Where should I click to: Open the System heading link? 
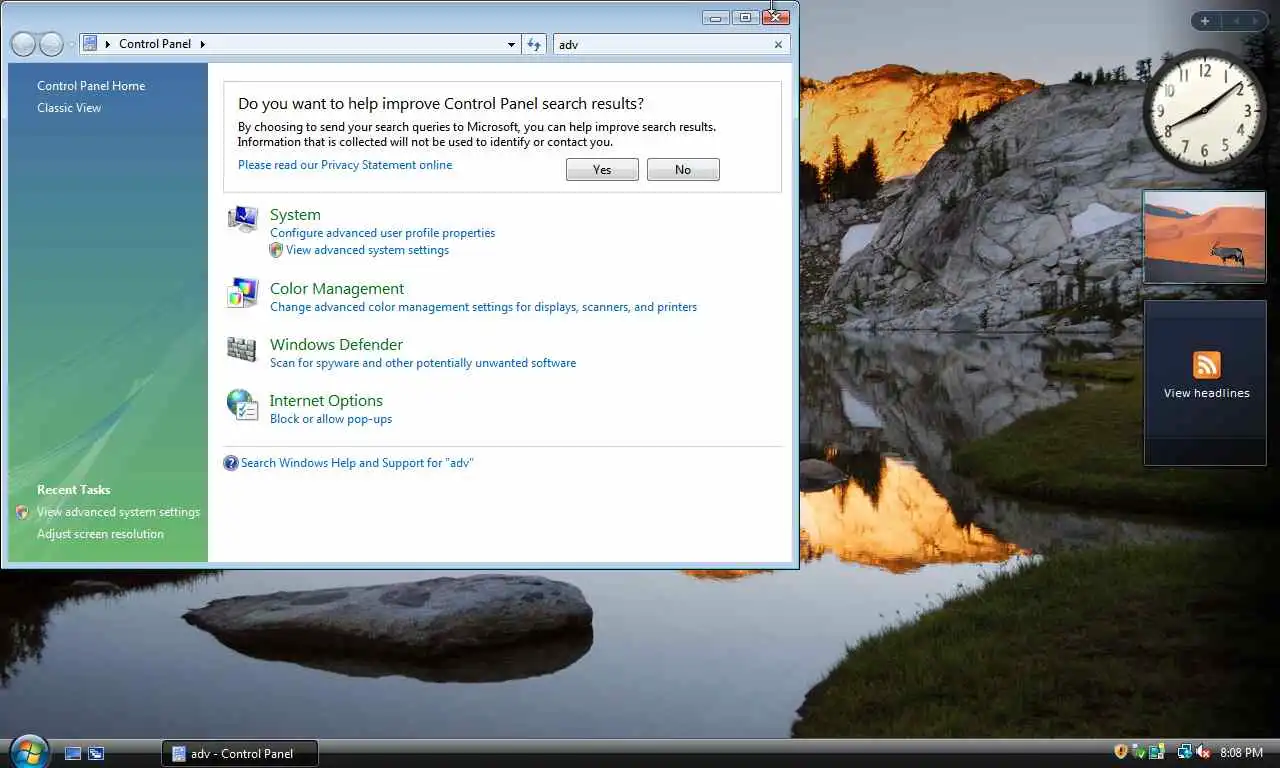tap(295, 215)
